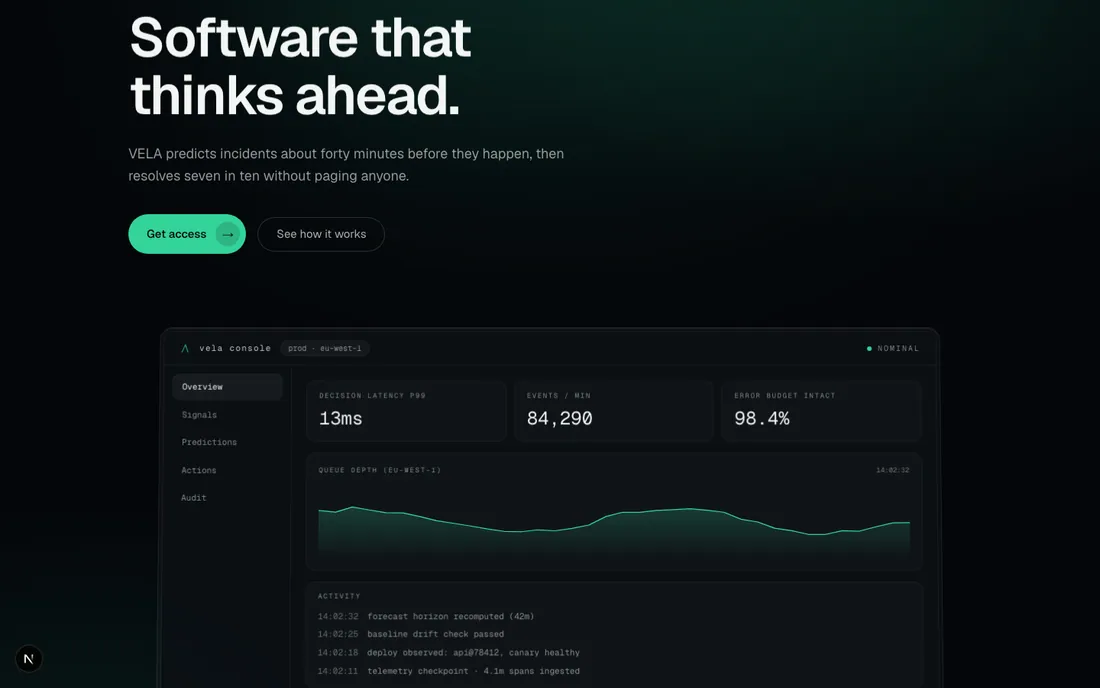This screenshot has height=688, width=1100.
Task: Click the 14:02:32 timestamp on the chart panel
Action: click(x=892, y=470)
